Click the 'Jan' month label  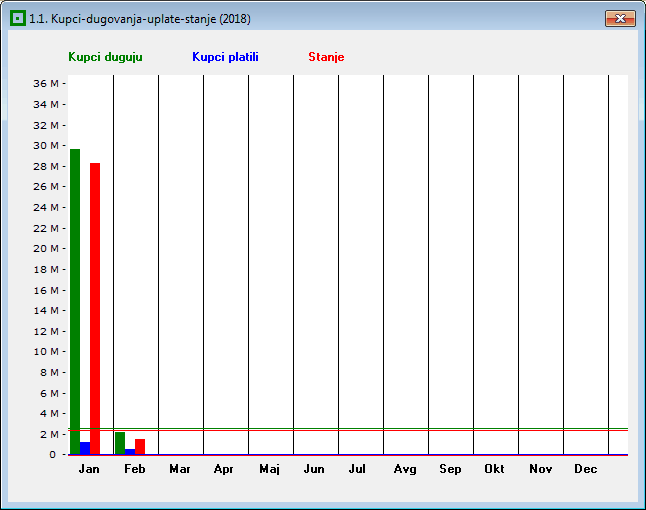(x=89, y=469)
